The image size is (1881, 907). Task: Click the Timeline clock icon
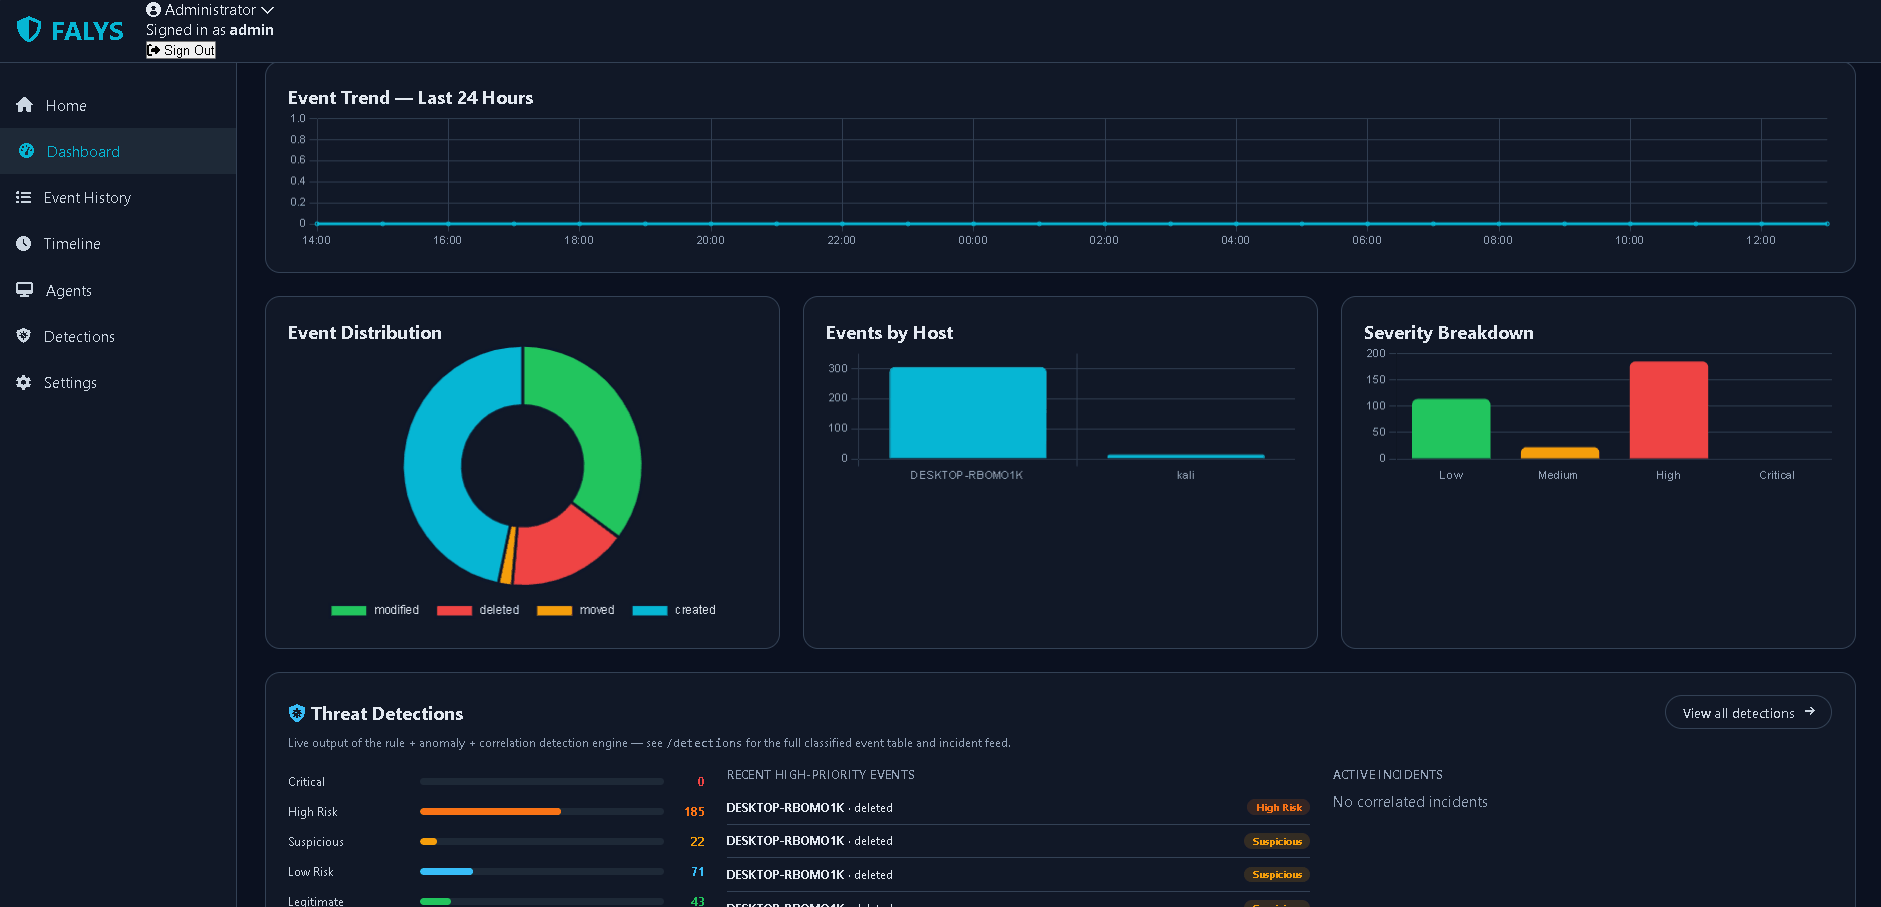tap(24, 243)
